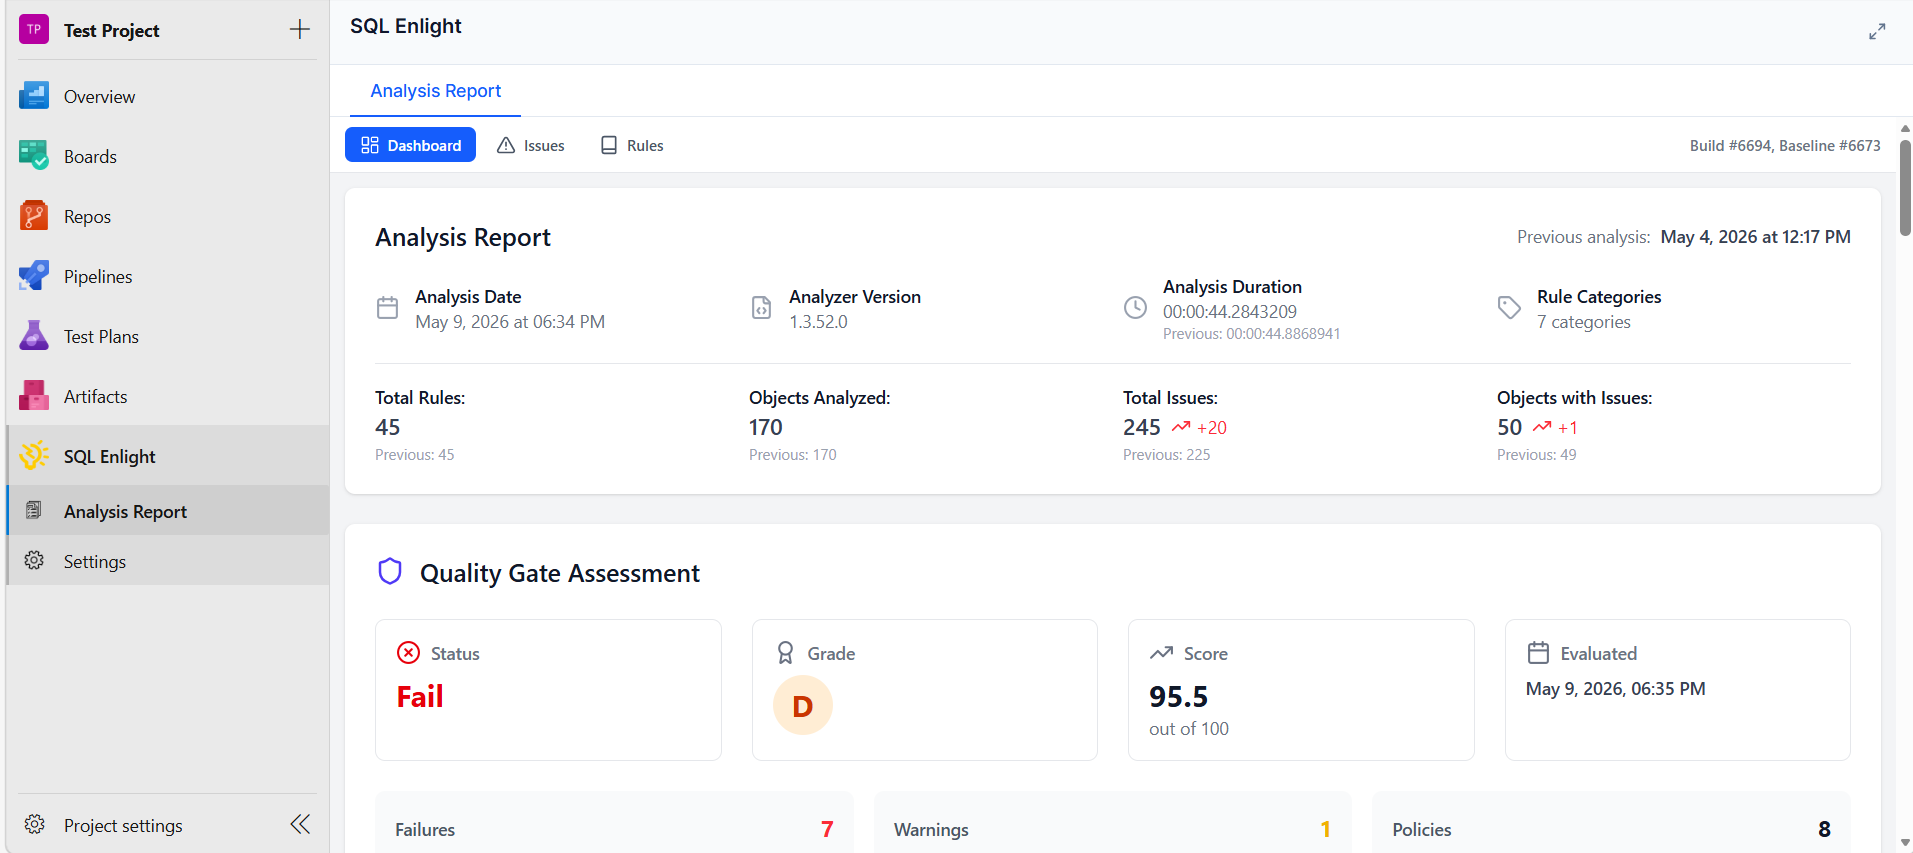Click the scrollbar up arrow
This screenshot has width=1913, height=853.
[x=1905, y=128]
